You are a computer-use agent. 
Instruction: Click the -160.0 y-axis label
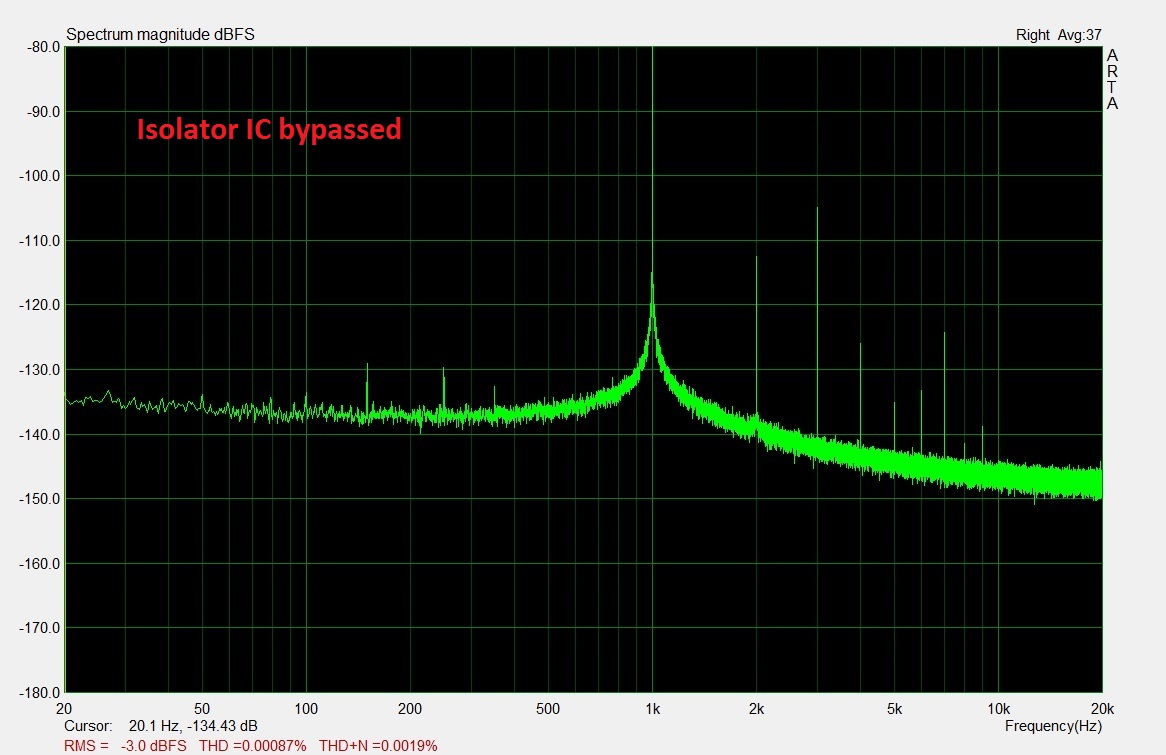click(x=40, y=563)
